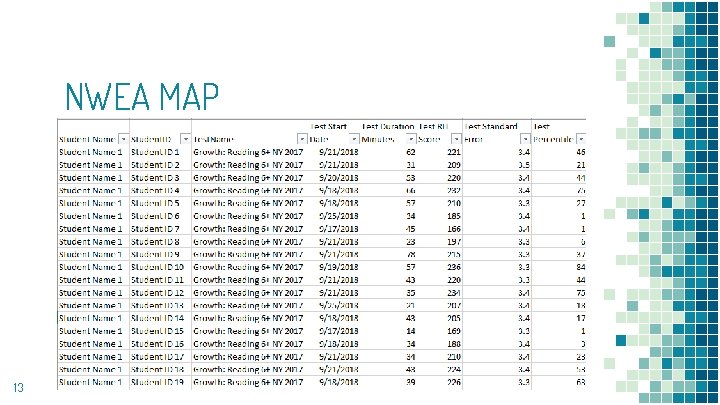Click percentile 17 in Student ID 14 row
Screen dimensions: 720x405
point(581,318)
